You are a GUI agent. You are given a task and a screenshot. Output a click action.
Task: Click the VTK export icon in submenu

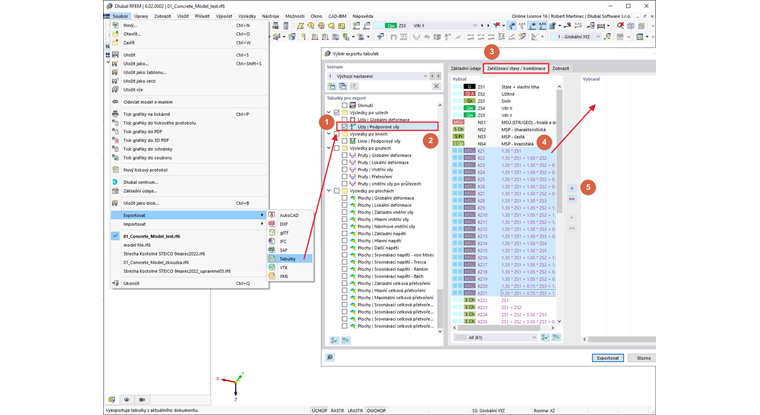[272, 267]
